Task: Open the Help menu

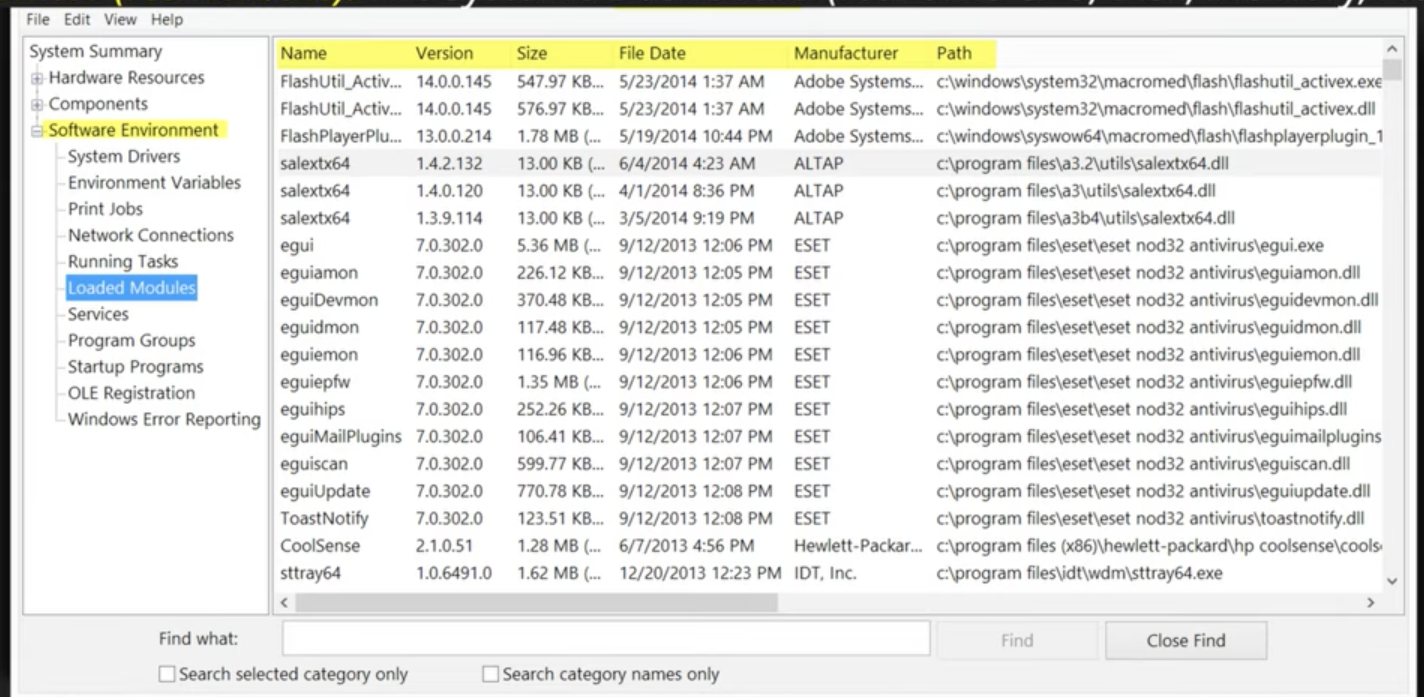Action: [167, 19]
